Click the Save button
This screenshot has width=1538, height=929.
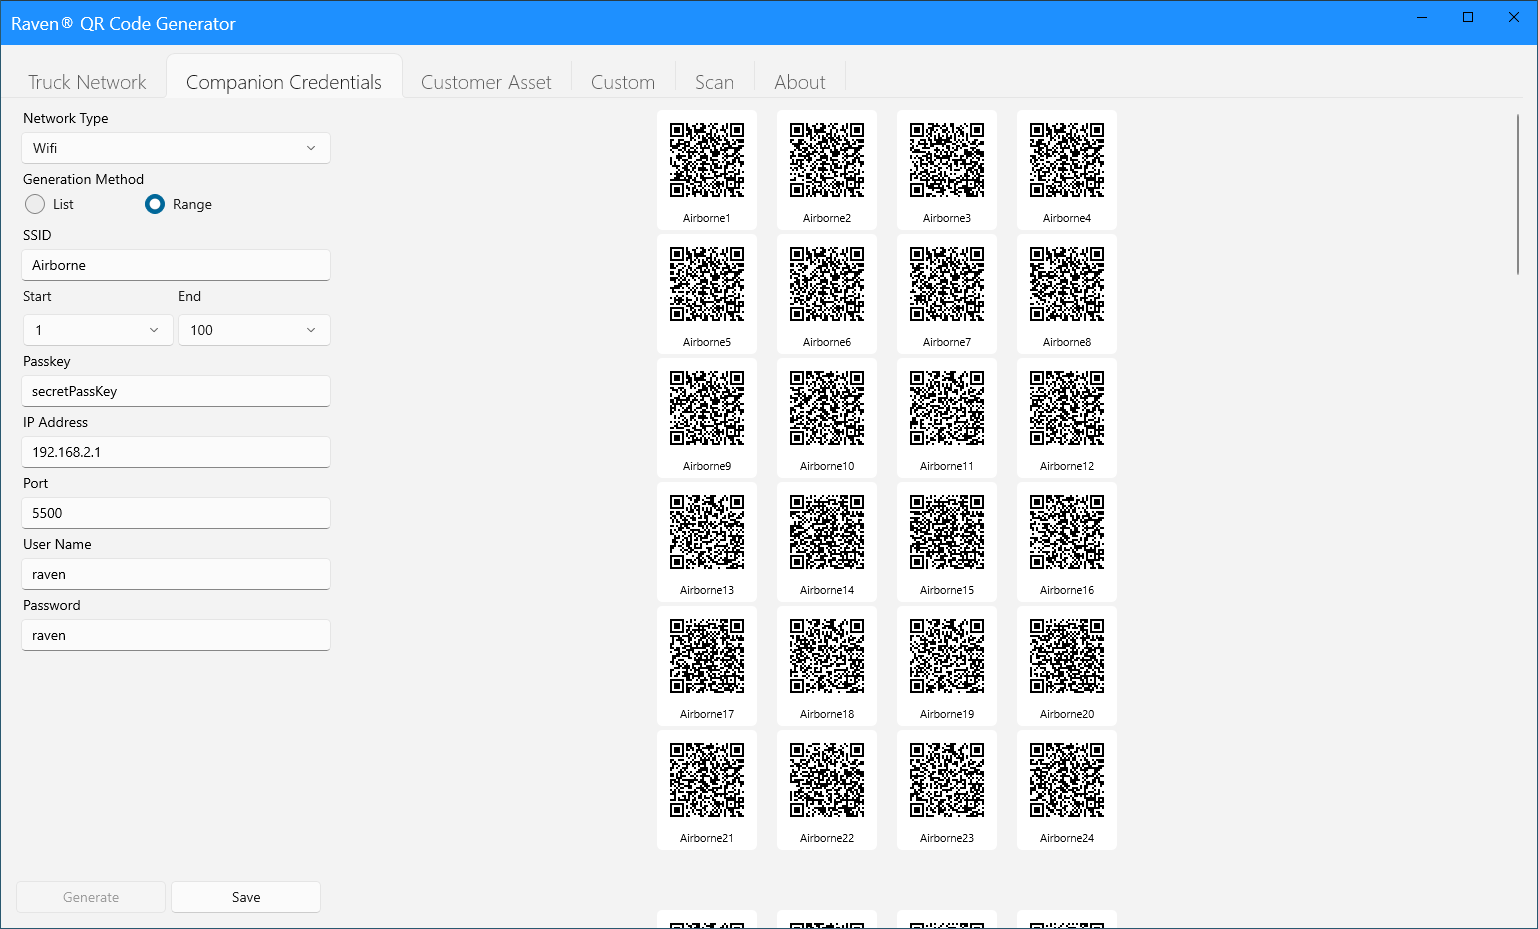[246, 897]
